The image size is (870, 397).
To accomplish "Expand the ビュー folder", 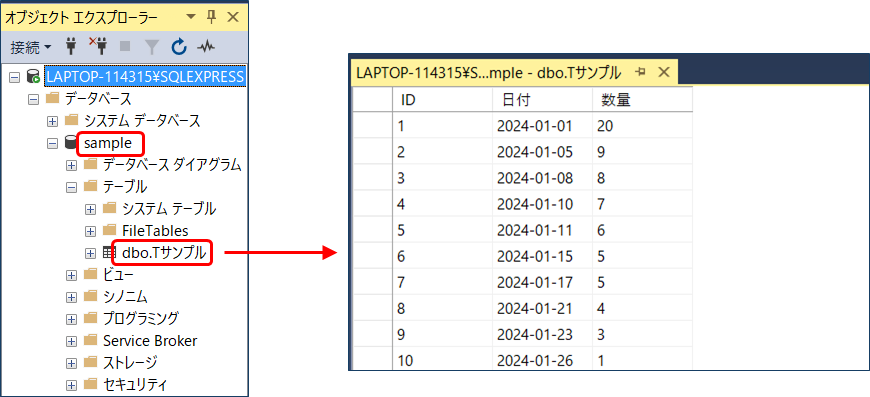I will tap(71, 275).
